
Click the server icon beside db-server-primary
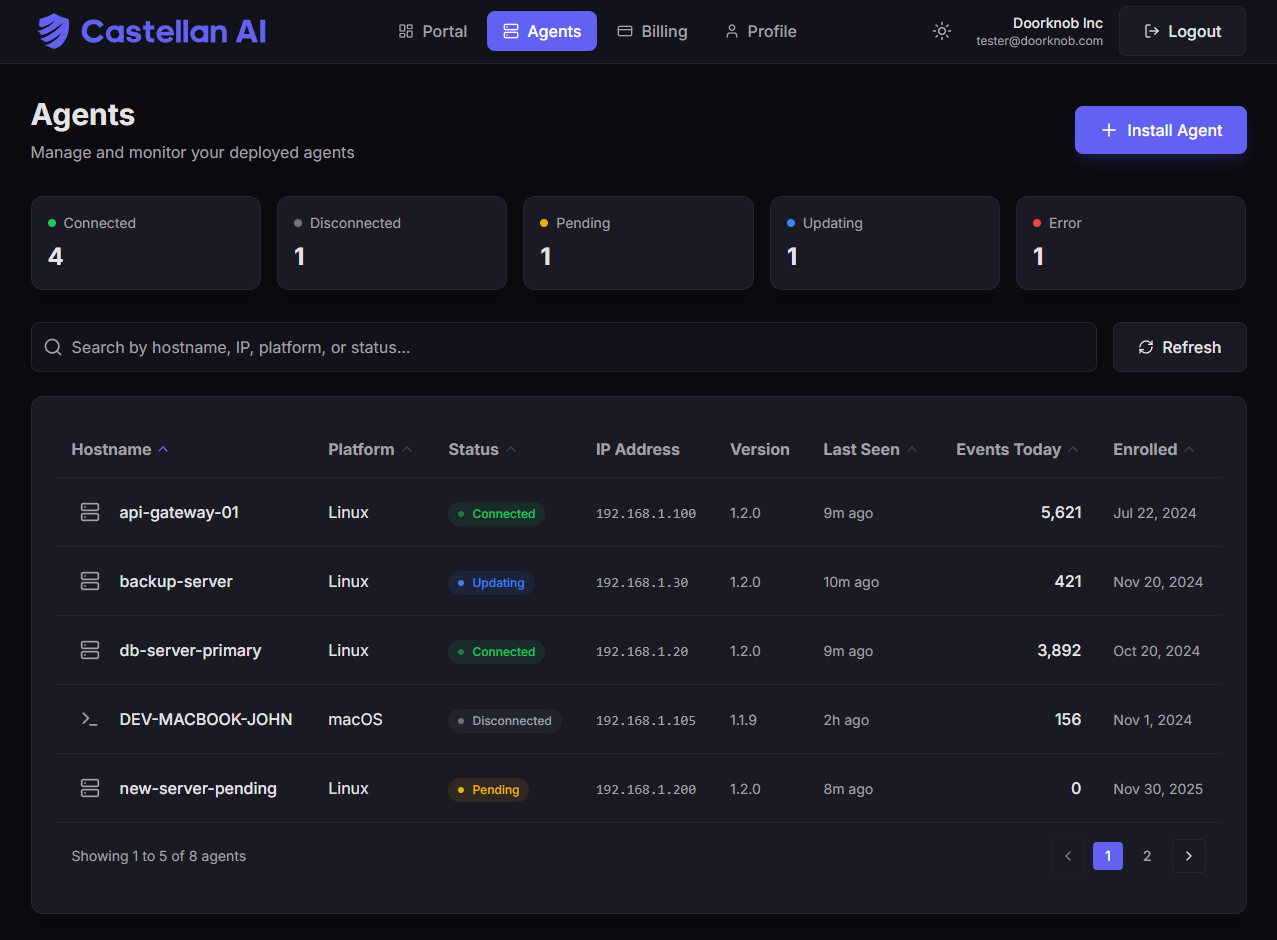[90, 651]
